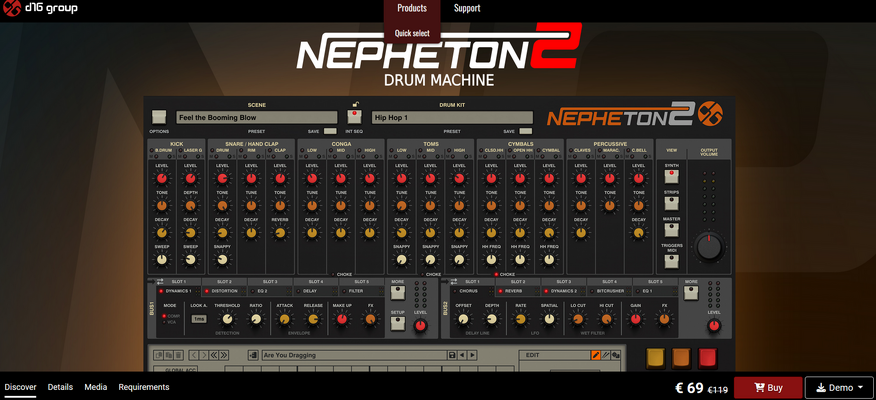Image resolution: width=876 pixels, height=400 pixels.
Task: Toggle the INT SEQ button
Action: click(354, 117)
